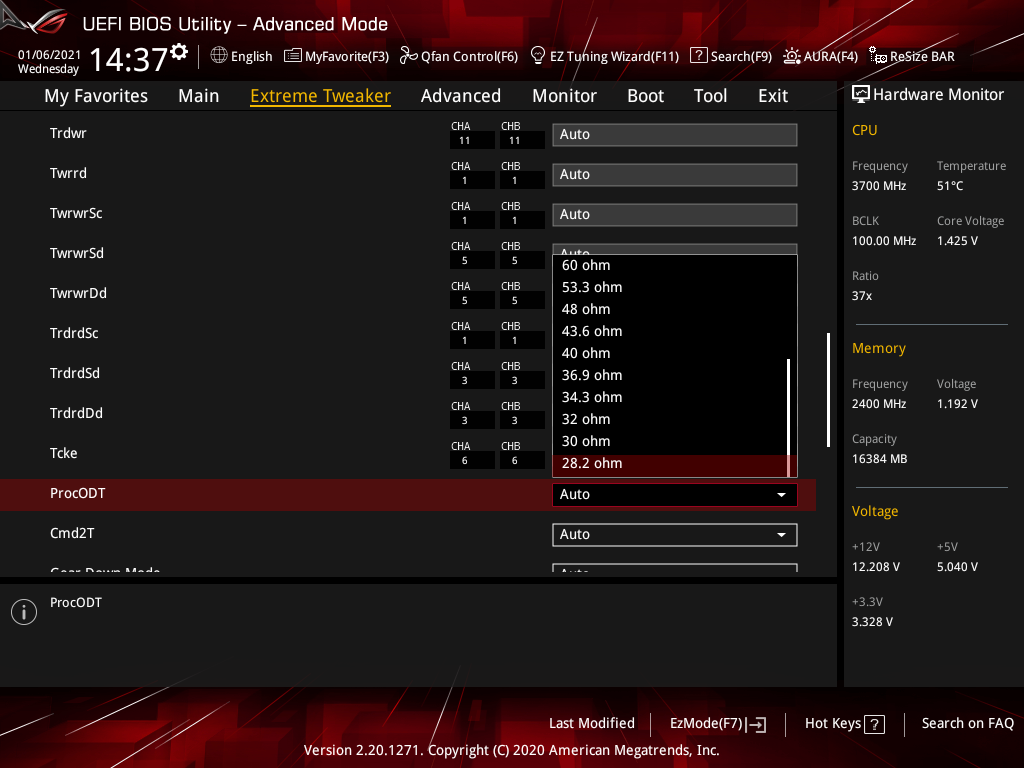
Task: Open the Advanced tab
Action: pyautogui.click(x=460, y=96)
